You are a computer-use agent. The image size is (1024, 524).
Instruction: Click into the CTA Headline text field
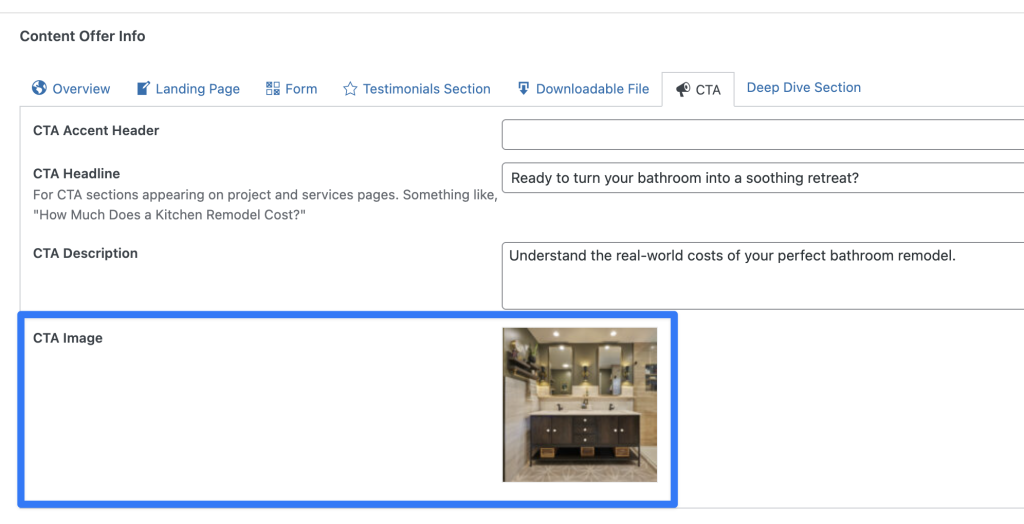coord(762,178)
